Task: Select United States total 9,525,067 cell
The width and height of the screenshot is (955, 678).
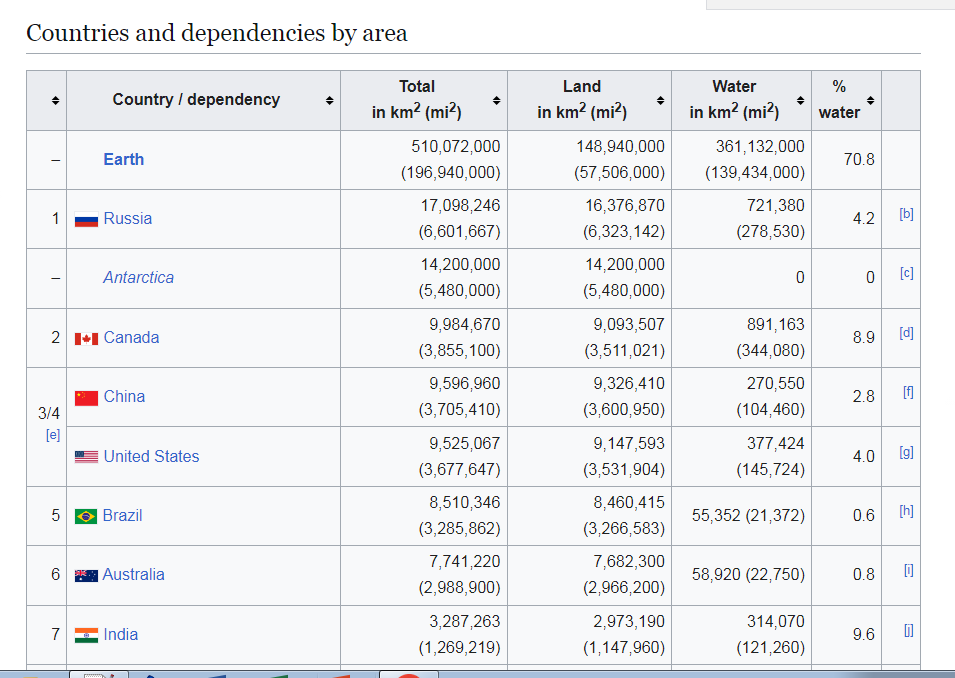Action: tap(424, 456)
